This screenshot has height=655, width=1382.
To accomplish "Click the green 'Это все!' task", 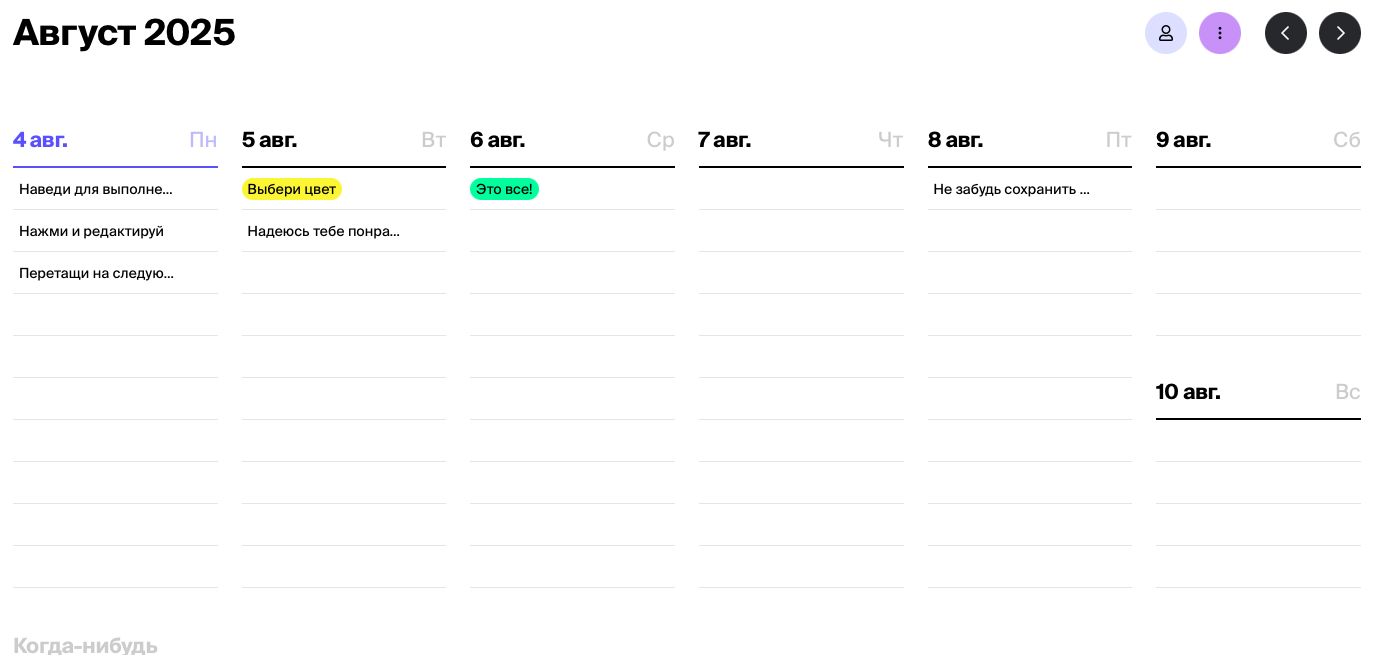I will [x=504, y=189].
